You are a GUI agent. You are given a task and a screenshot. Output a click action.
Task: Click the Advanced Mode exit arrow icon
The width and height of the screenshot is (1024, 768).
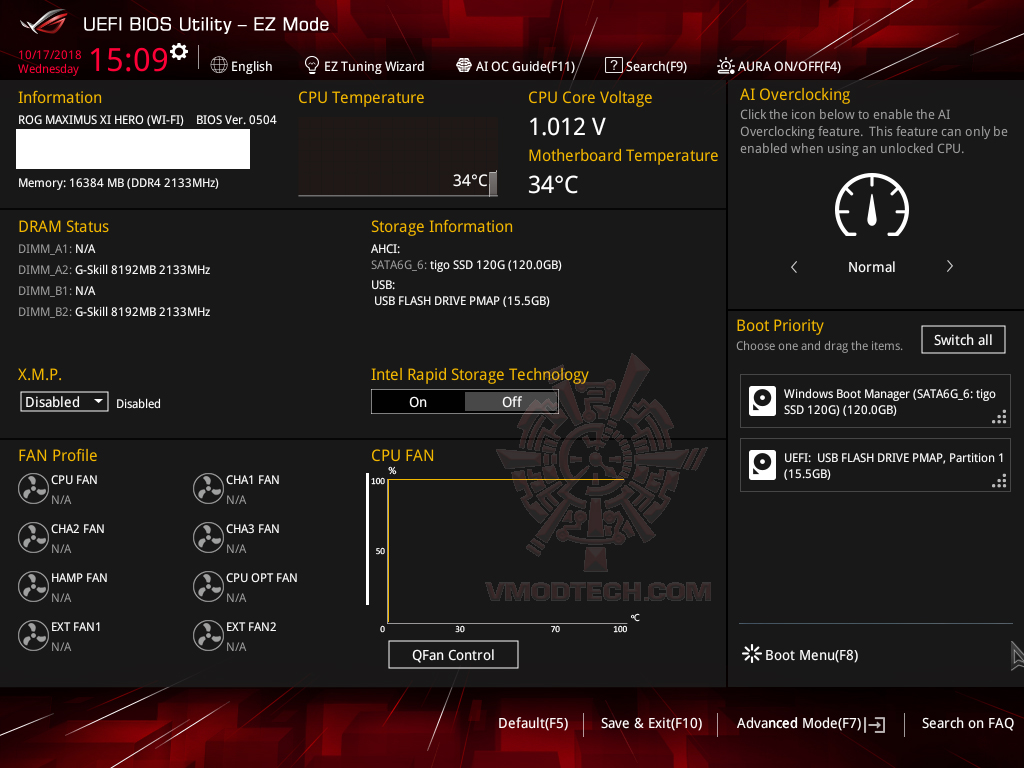click(875, 724)
